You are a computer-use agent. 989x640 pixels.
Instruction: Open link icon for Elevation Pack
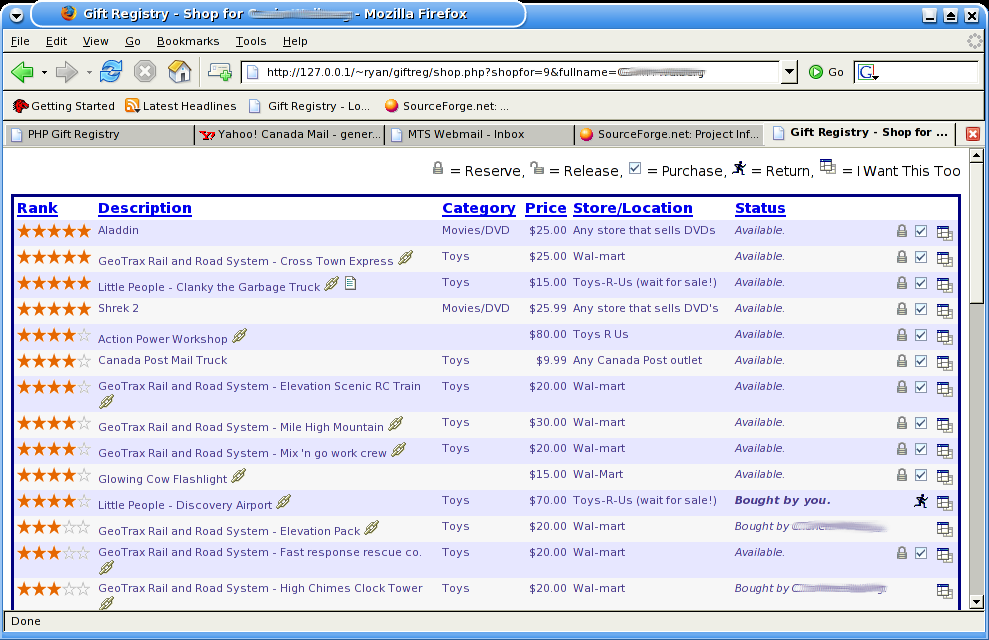click(372, 527)
